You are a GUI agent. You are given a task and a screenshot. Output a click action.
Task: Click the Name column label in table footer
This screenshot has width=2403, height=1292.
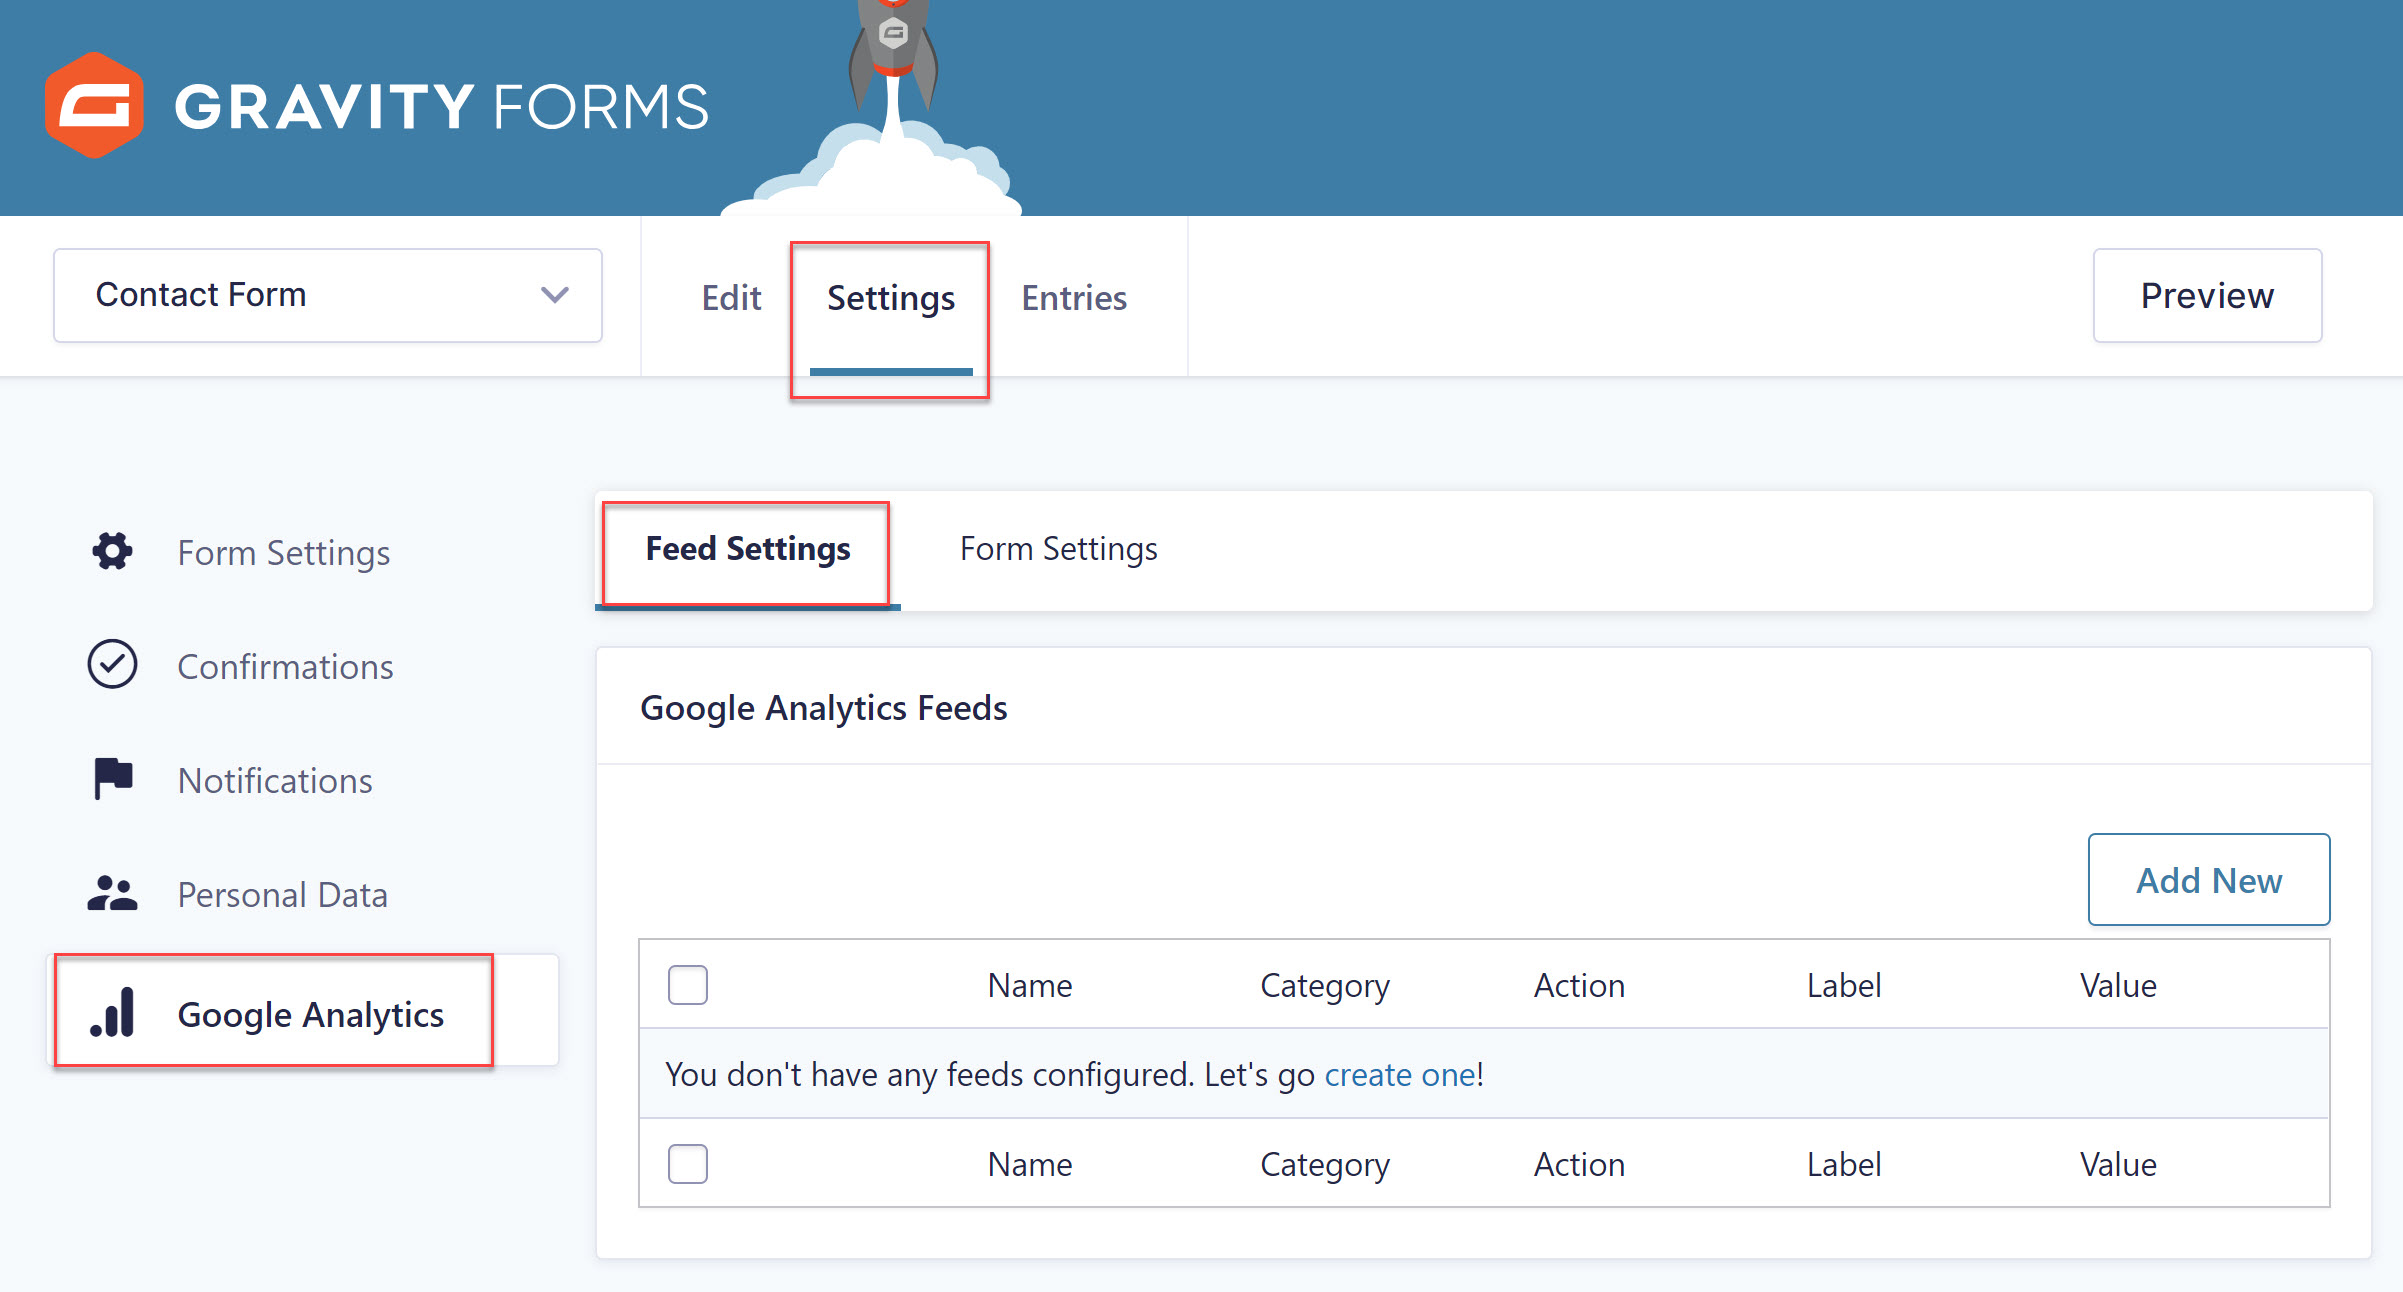[x=1030, y=1165]
